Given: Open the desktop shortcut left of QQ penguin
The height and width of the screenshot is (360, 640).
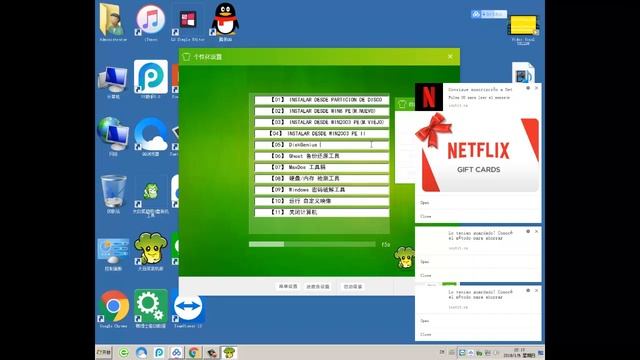Looking at the screenshot, I should point(188,23).
